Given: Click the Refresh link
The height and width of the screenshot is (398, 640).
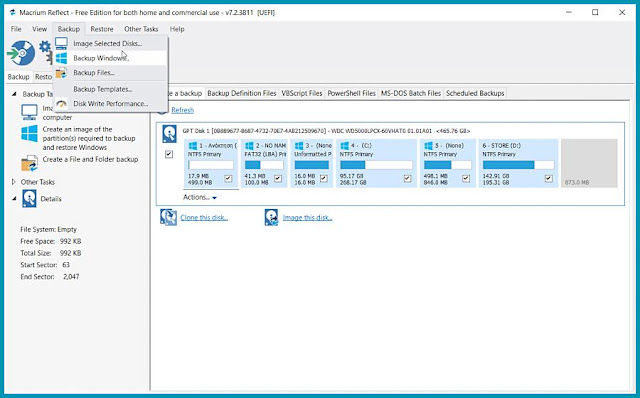Looking at the screenshot, I should (182, 110).
